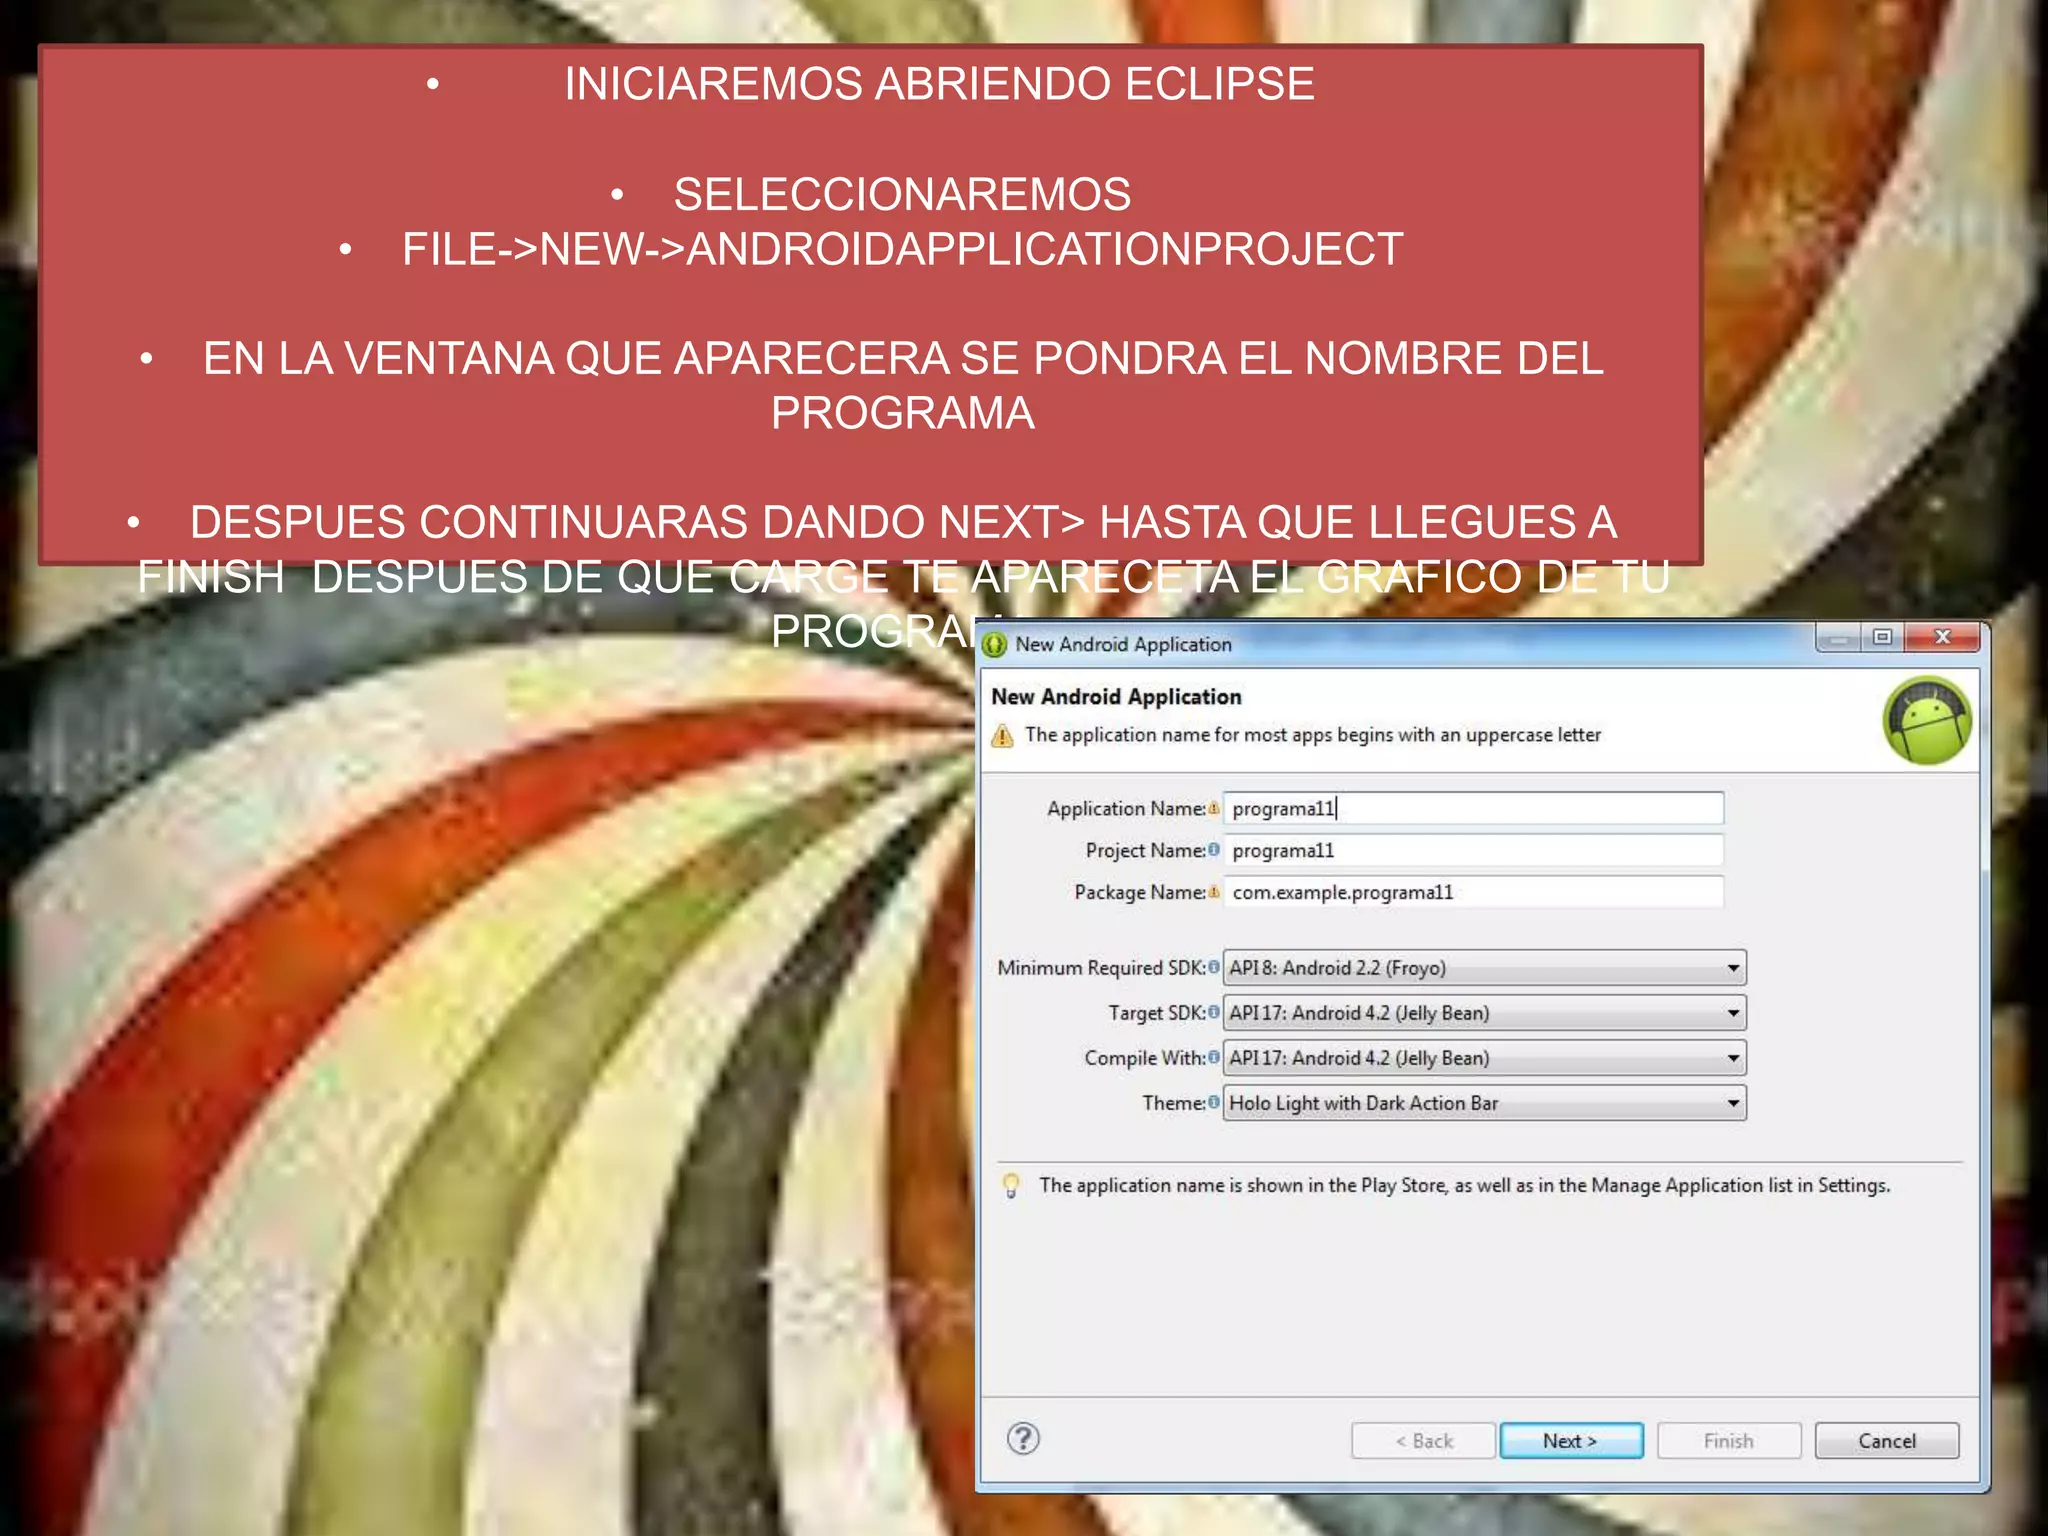
Task: Click the info icon beside Target SDK
Action: click(1213, 1012)
